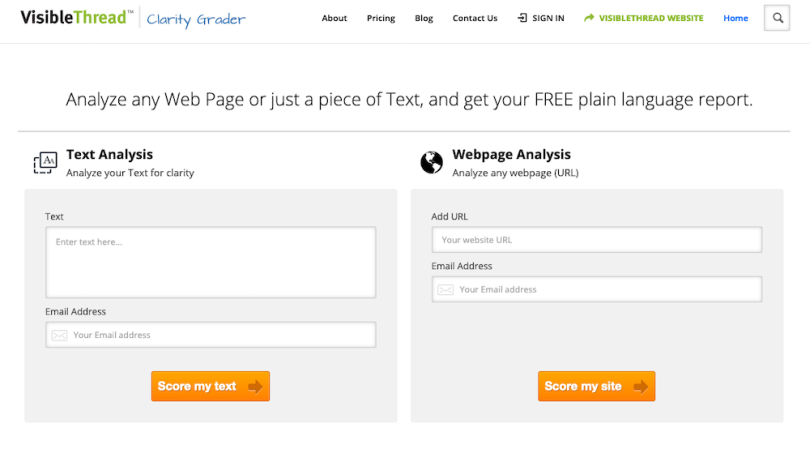Click the green arrow beside VisibleThread Website
Image resolution: width=810 pixels, height=449 pixels.
[589, 18]
